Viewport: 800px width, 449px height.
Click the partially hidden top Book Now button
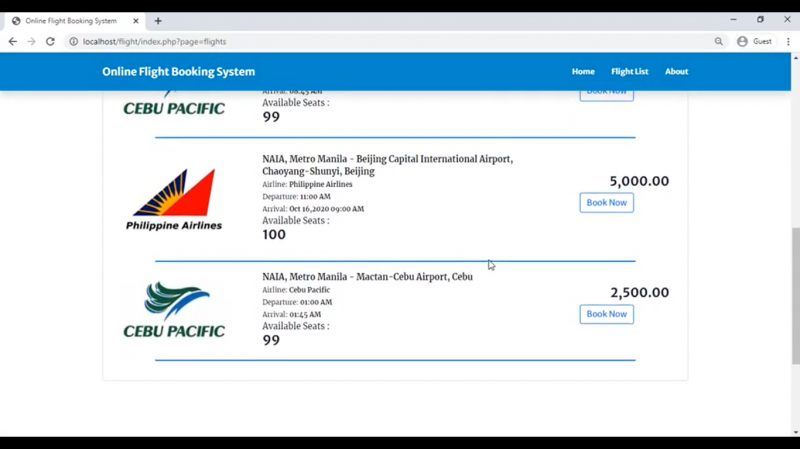pos(607,96)
